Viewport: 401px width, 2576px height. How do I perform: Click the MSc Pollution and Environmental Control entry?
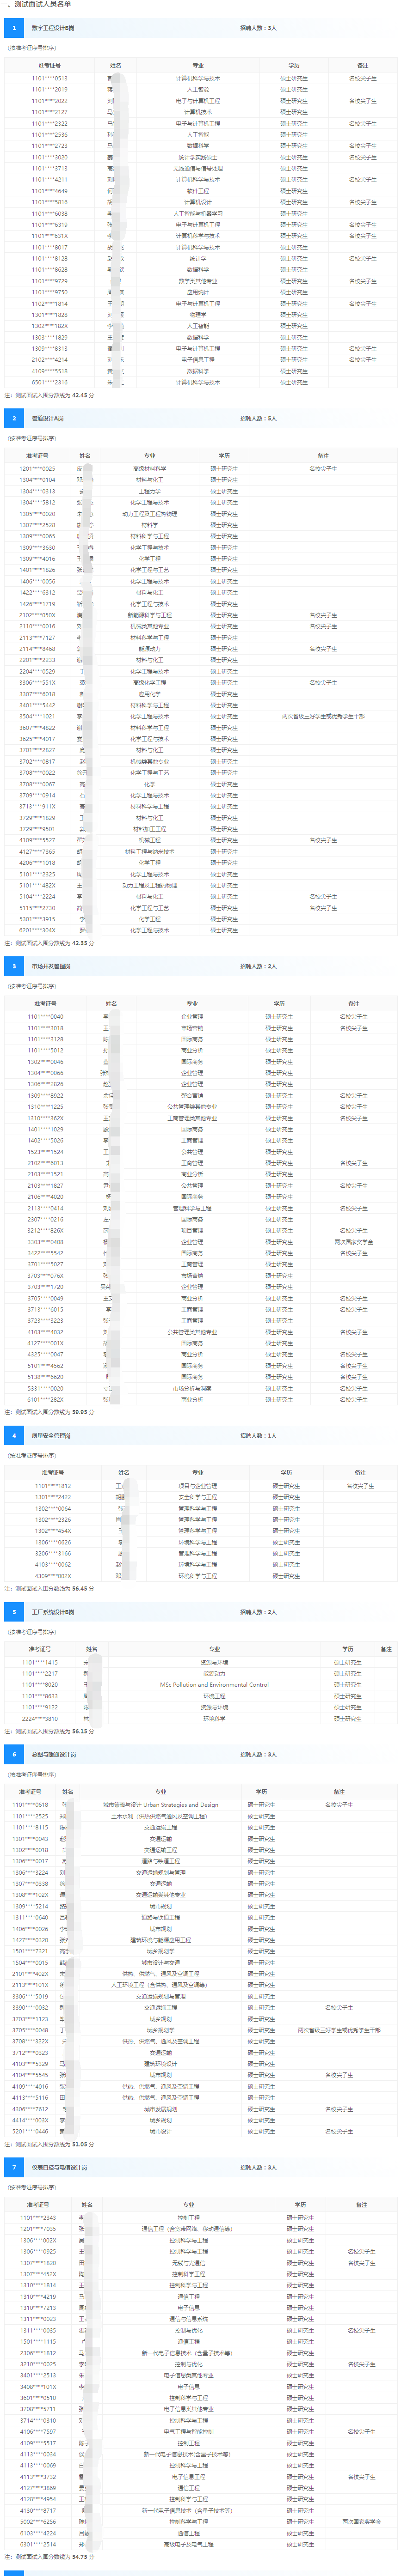(x=214, y=1684)
